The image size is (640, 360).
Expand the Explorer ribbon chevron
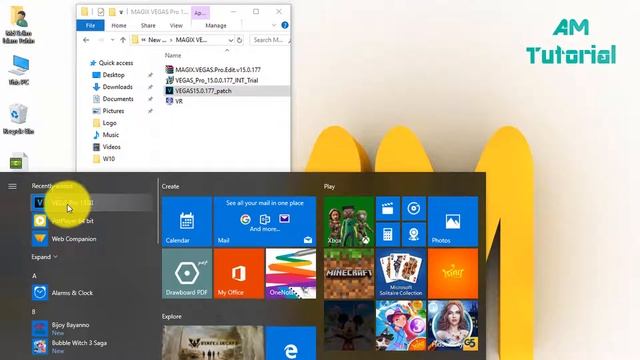pos(274,25)
